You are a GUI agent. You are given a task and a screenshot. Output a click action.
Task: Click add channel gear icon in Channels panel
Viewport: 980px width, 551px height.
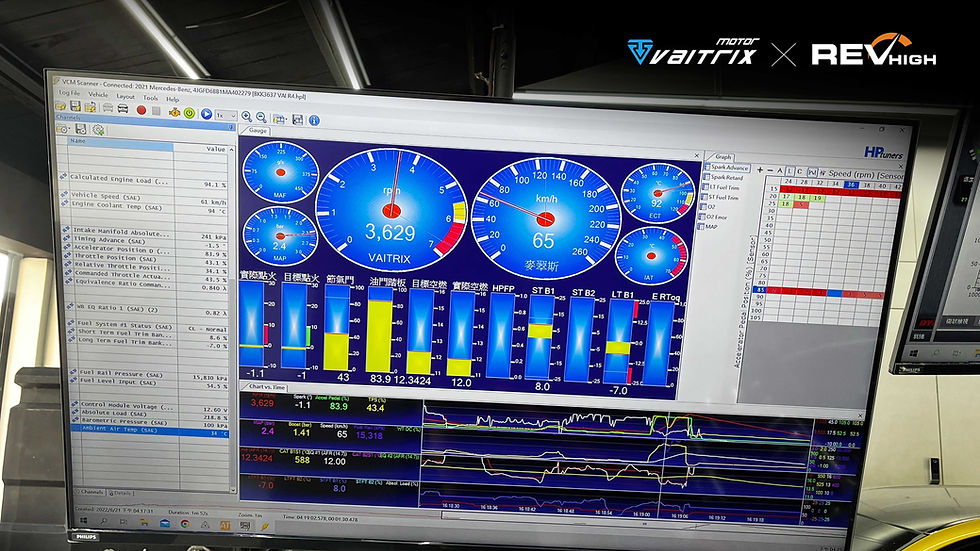tap(98, 130)
